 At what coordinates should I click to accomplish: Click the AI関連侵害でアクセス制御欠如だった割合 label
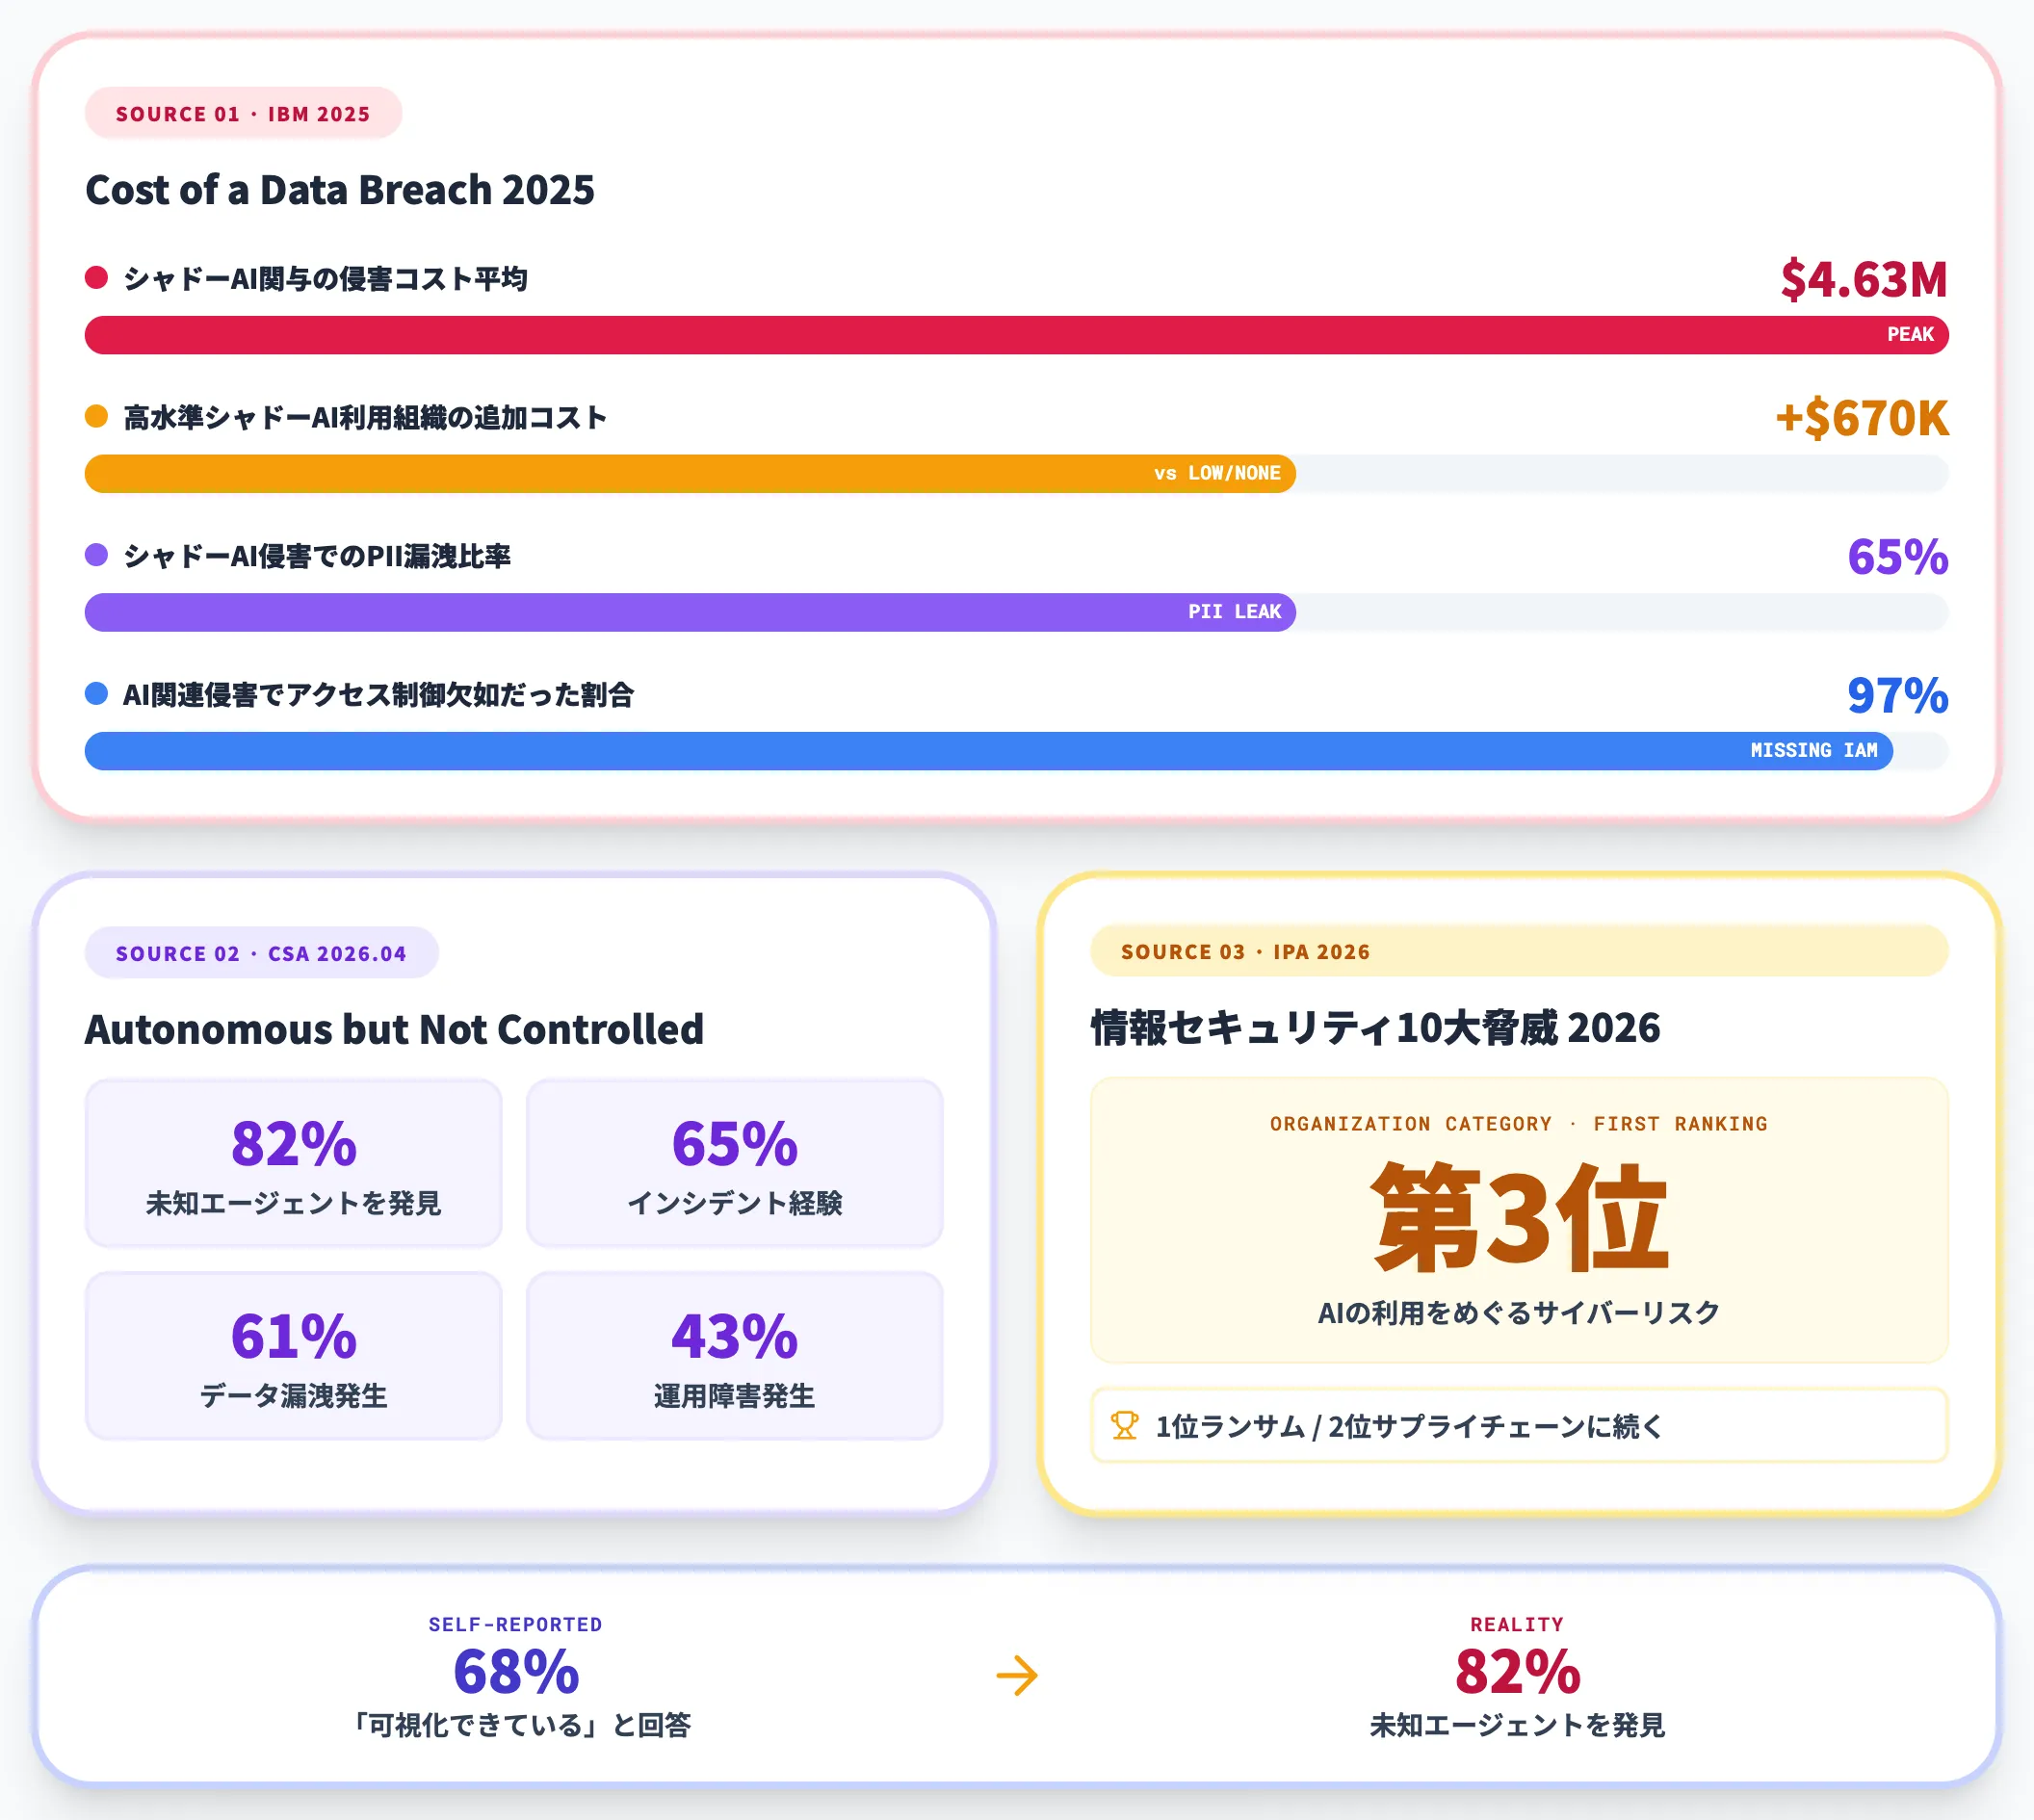tap(378, 694)
